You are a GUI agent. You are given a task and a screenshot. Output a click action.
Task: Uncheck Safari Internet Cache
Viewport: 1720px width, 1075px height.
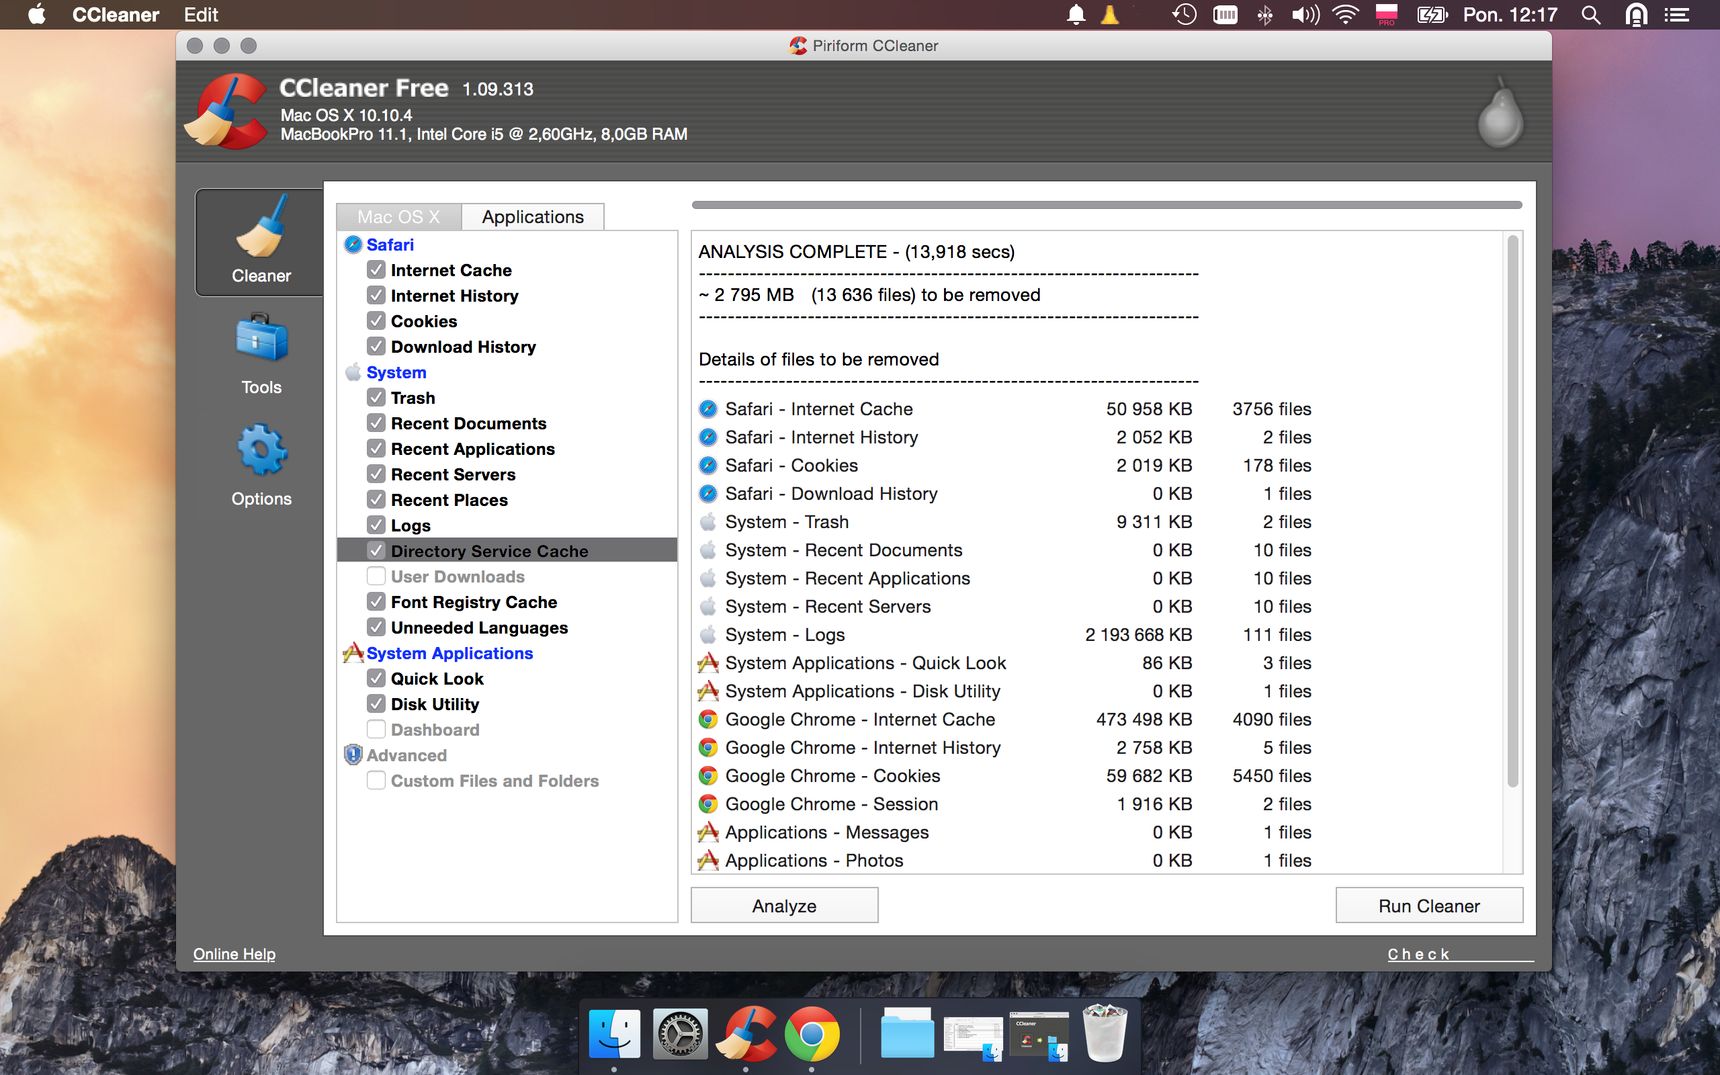(x=376, y=270)
